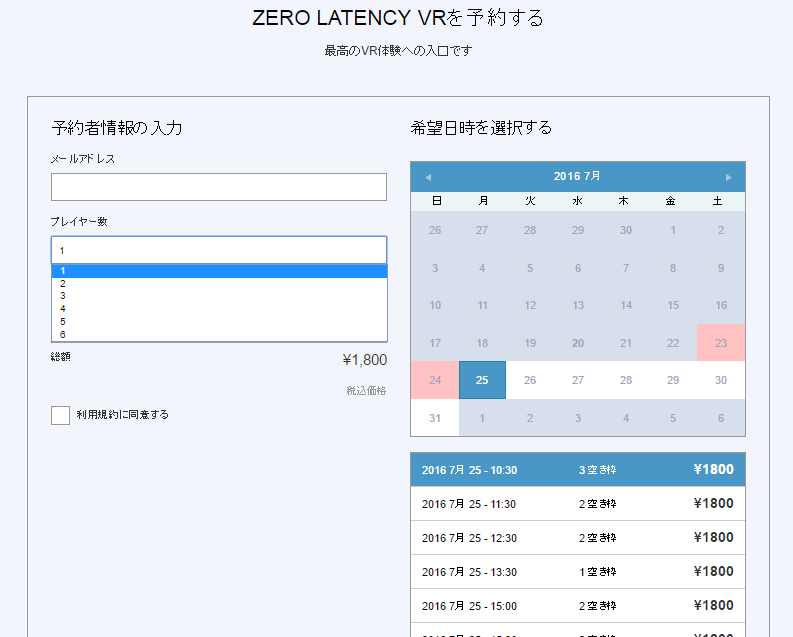The height and width of the screenshot is (637, 793).
Task: Choose the 15:00 time slot
Action: click(x=578, y=606)
